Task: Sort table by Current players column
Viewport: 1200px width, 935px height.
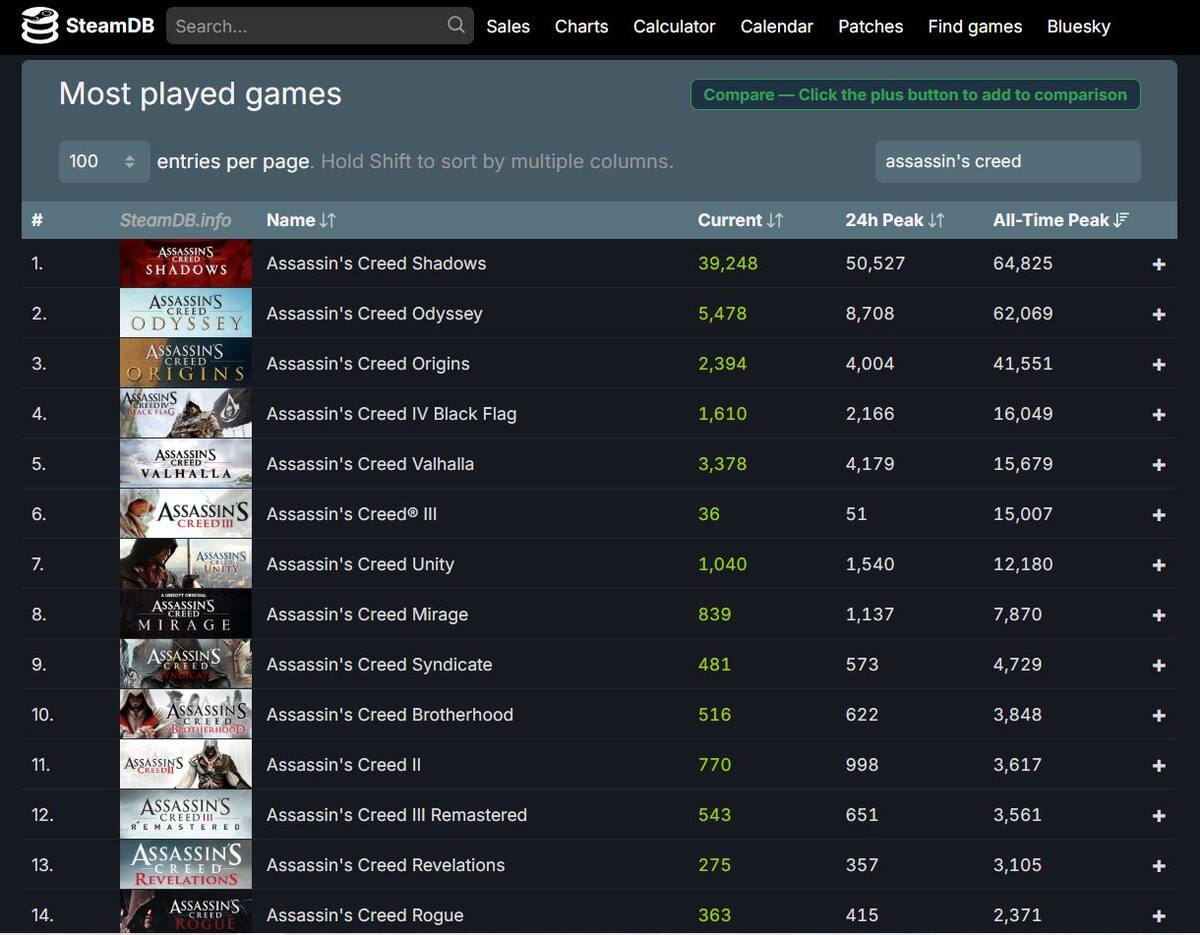Action: 740,220
